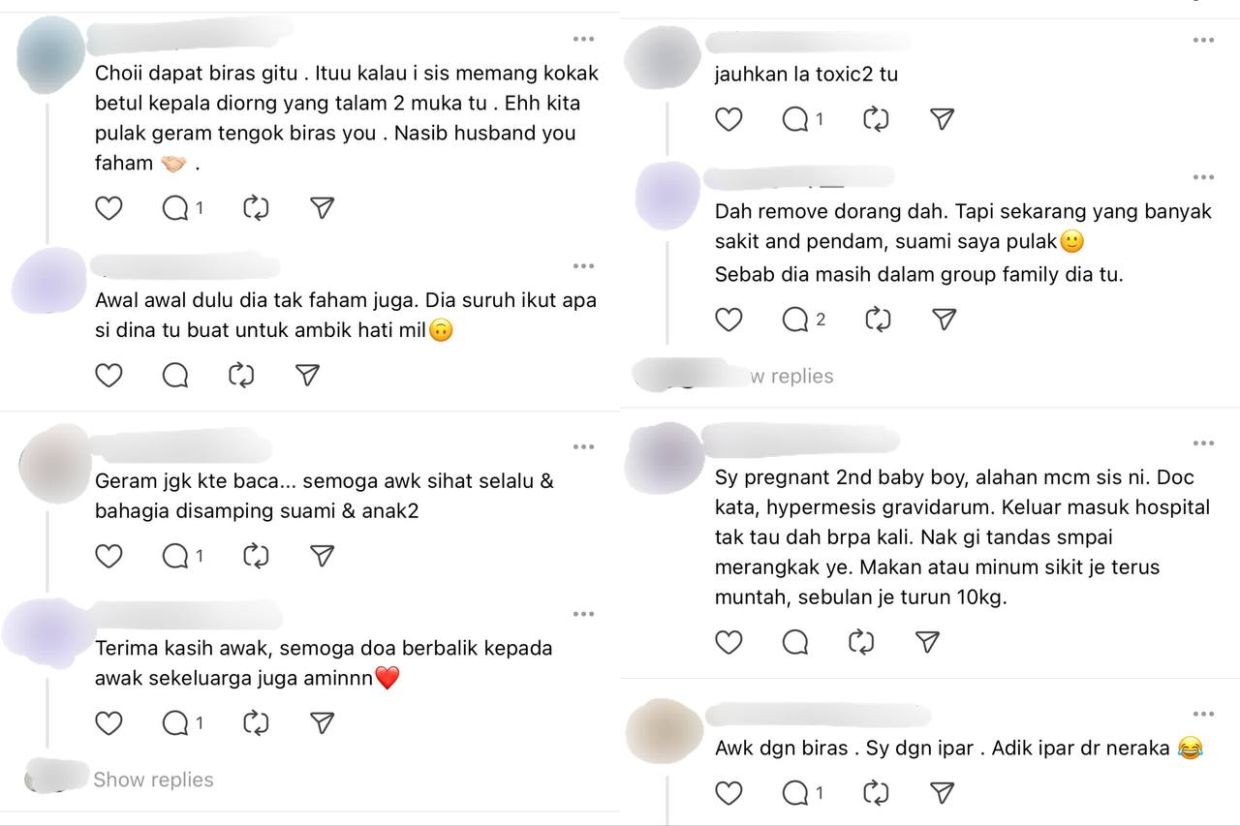This screenshot has width=1240, height=826.
Task: Like the "Terima kasih awak" reply
Action: [x=108, y=722]
